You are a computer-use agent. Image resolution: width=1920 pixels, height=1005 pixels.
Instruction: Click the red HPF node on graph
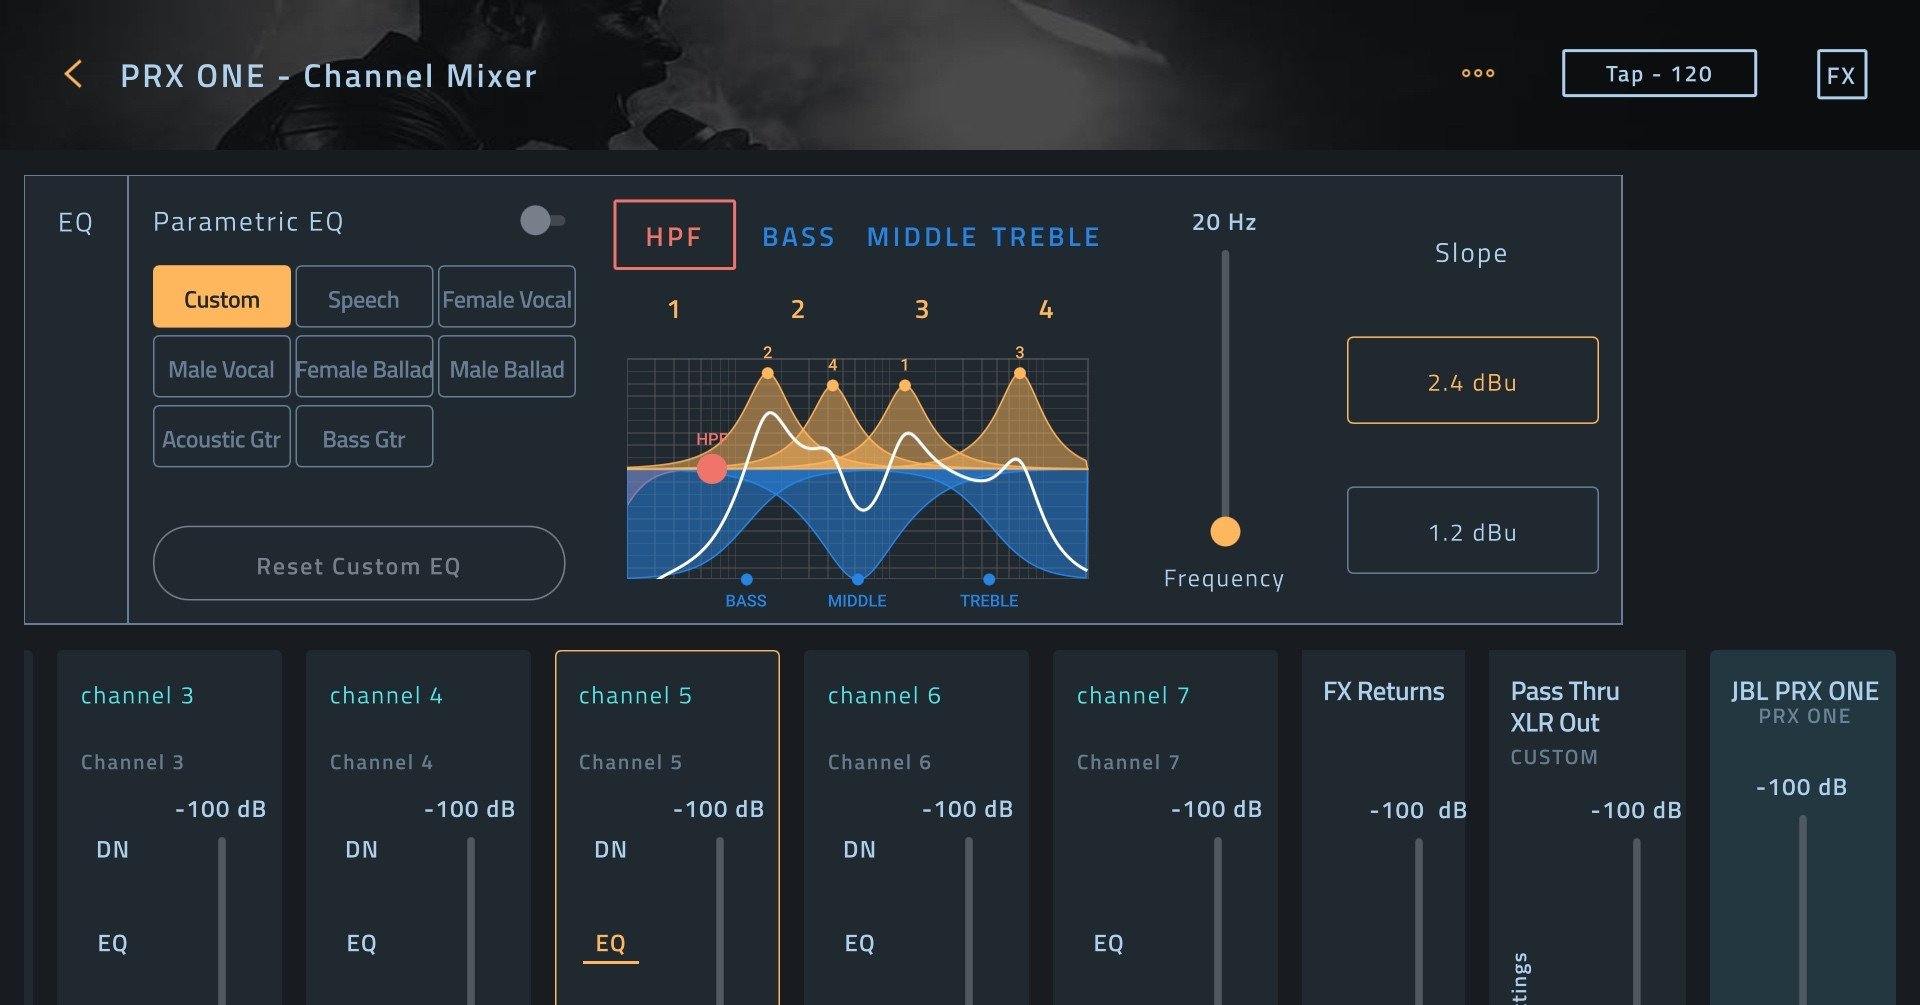(712, 468)
